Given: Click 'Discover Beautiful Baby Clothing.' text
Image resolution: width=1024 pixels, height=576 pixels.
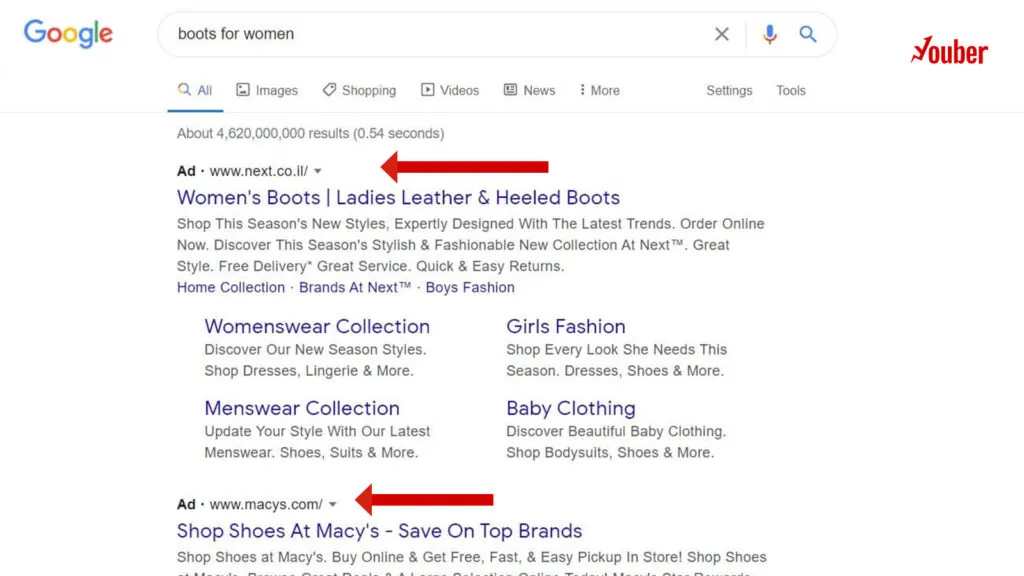Looking at the screenshot, I should (x=616, y=431).
